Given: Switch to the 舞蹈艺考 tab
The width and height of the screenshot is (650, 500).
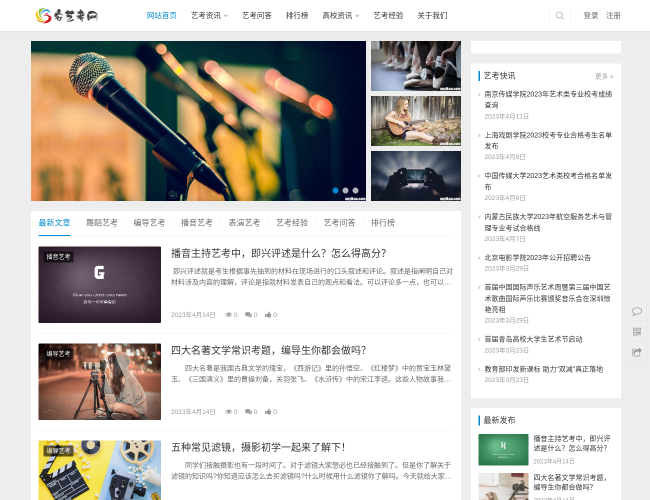Looking at the screenshot, I should [x=102, y=223].
